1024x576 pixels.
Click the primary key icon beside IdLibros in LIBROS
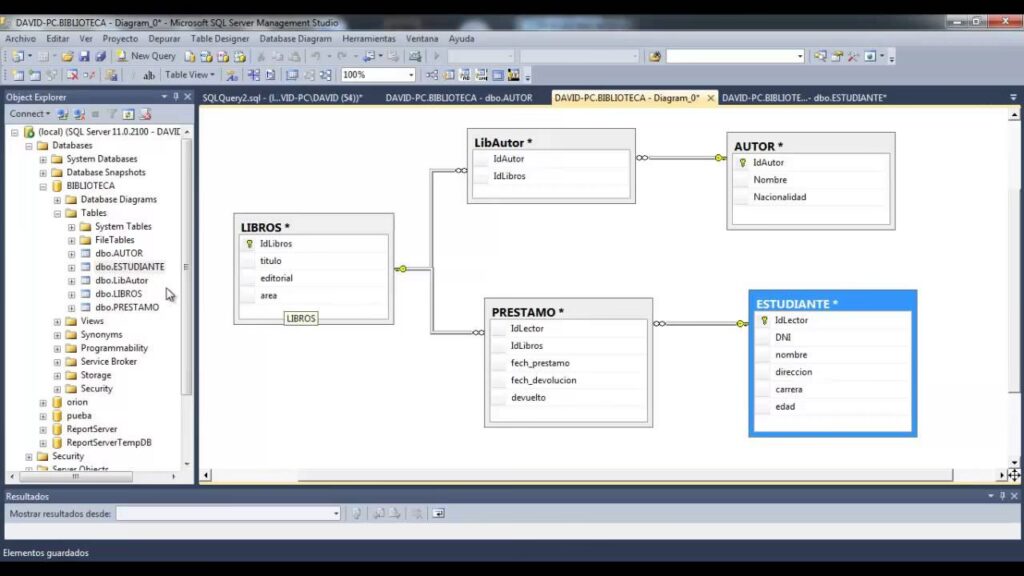[x=249, y=243]
